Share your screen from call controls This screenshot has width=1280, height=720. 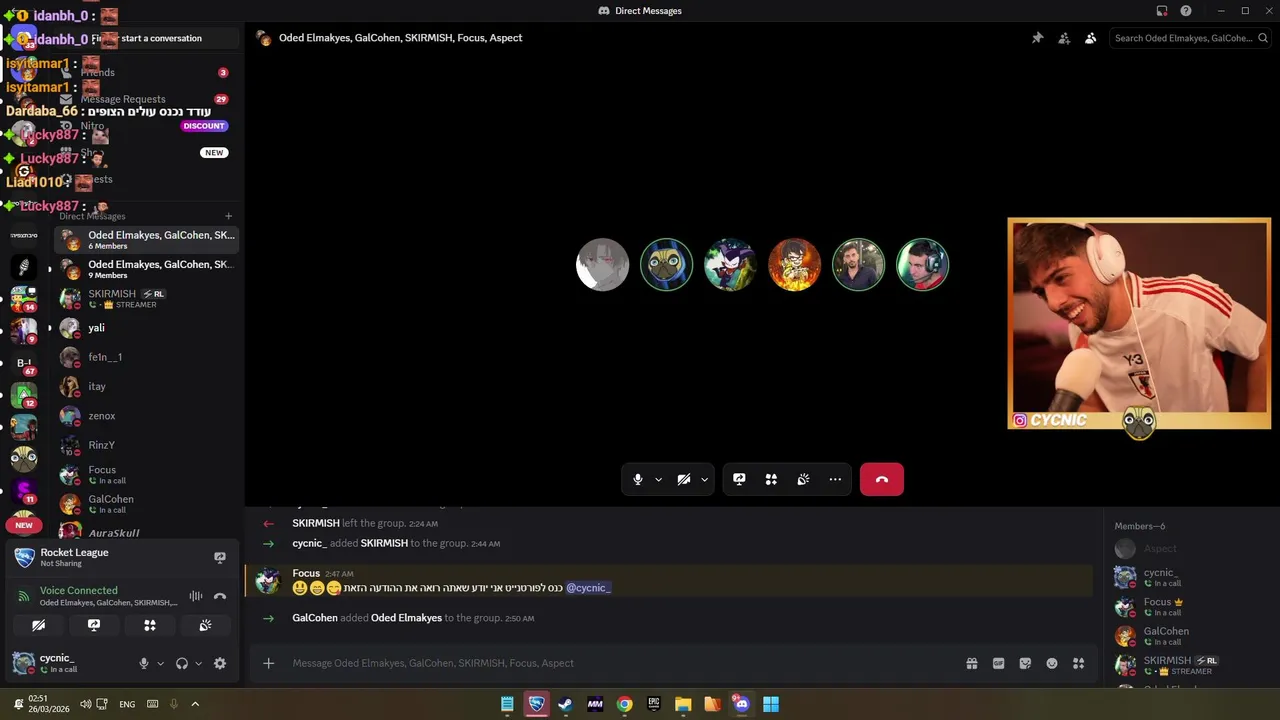pos(739,480)
